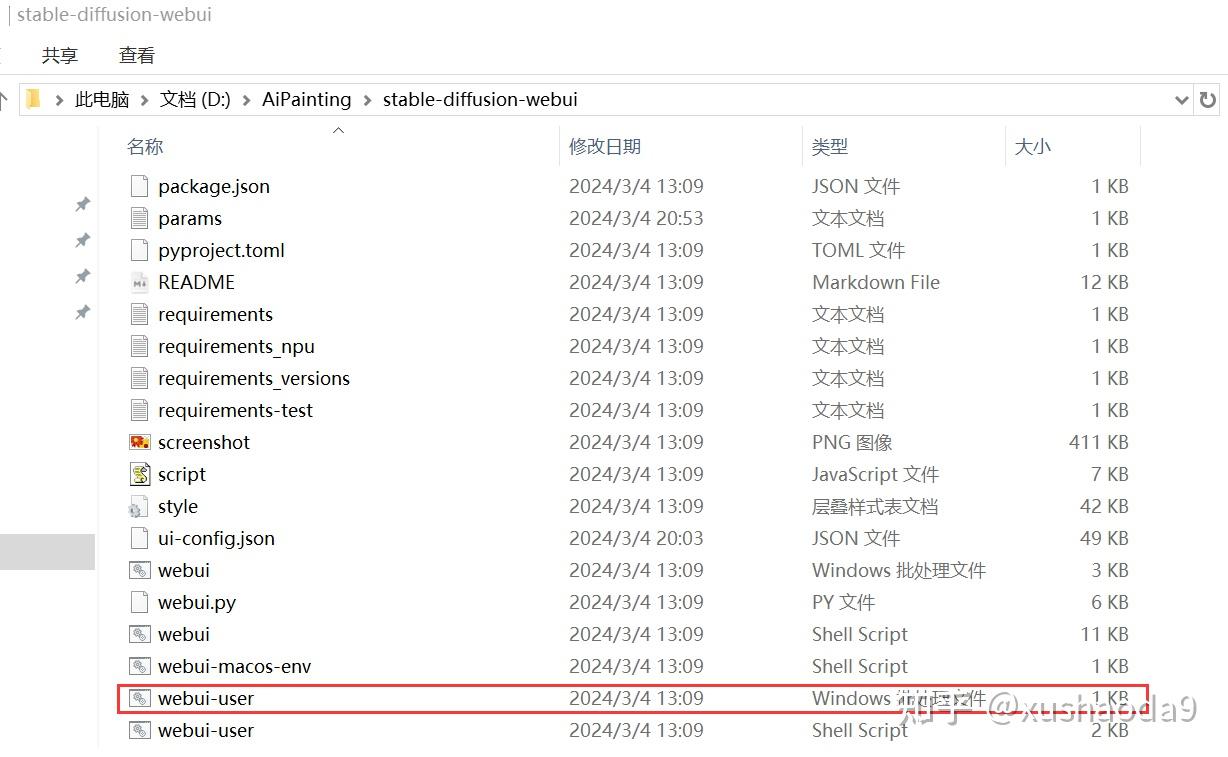The image size is (1228, 757).
Task: Click the folder icon in the address bar
Action: 34,99
